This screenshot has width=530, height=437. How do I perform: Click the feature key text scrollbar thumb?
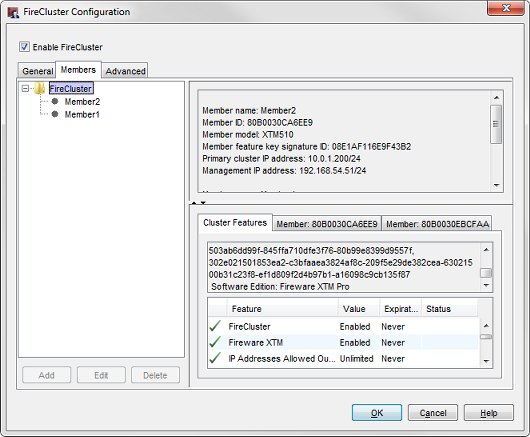[x=486, y=273]
